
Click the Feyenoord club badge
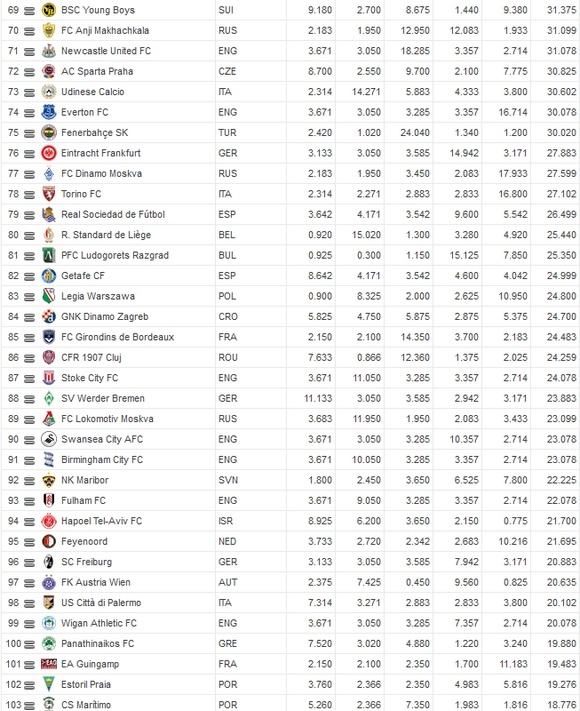[x=49, y=541]
